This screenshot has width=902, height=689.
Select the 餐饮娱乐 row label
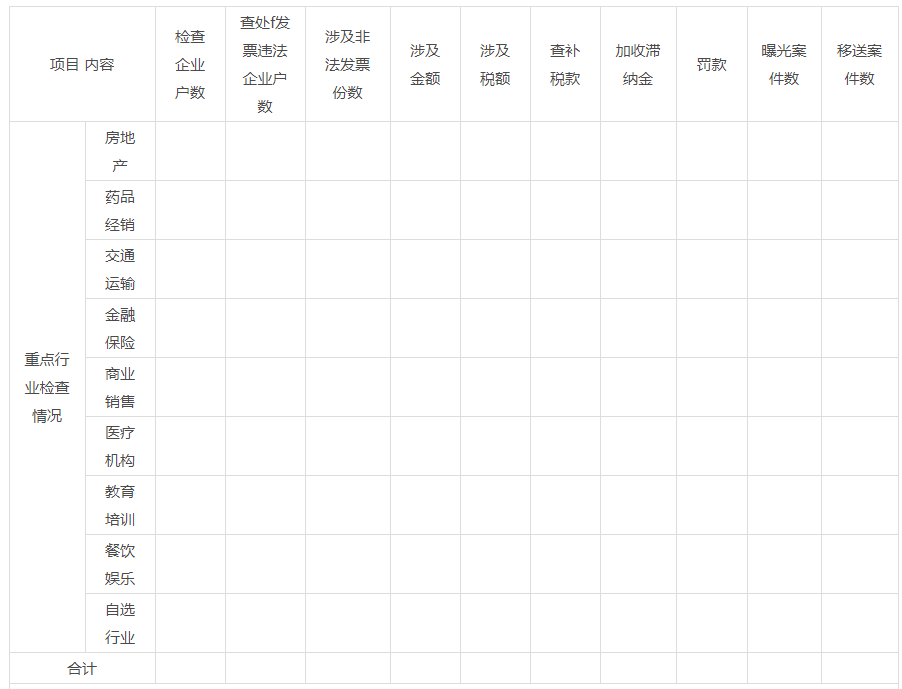click(x=120, y=565)
